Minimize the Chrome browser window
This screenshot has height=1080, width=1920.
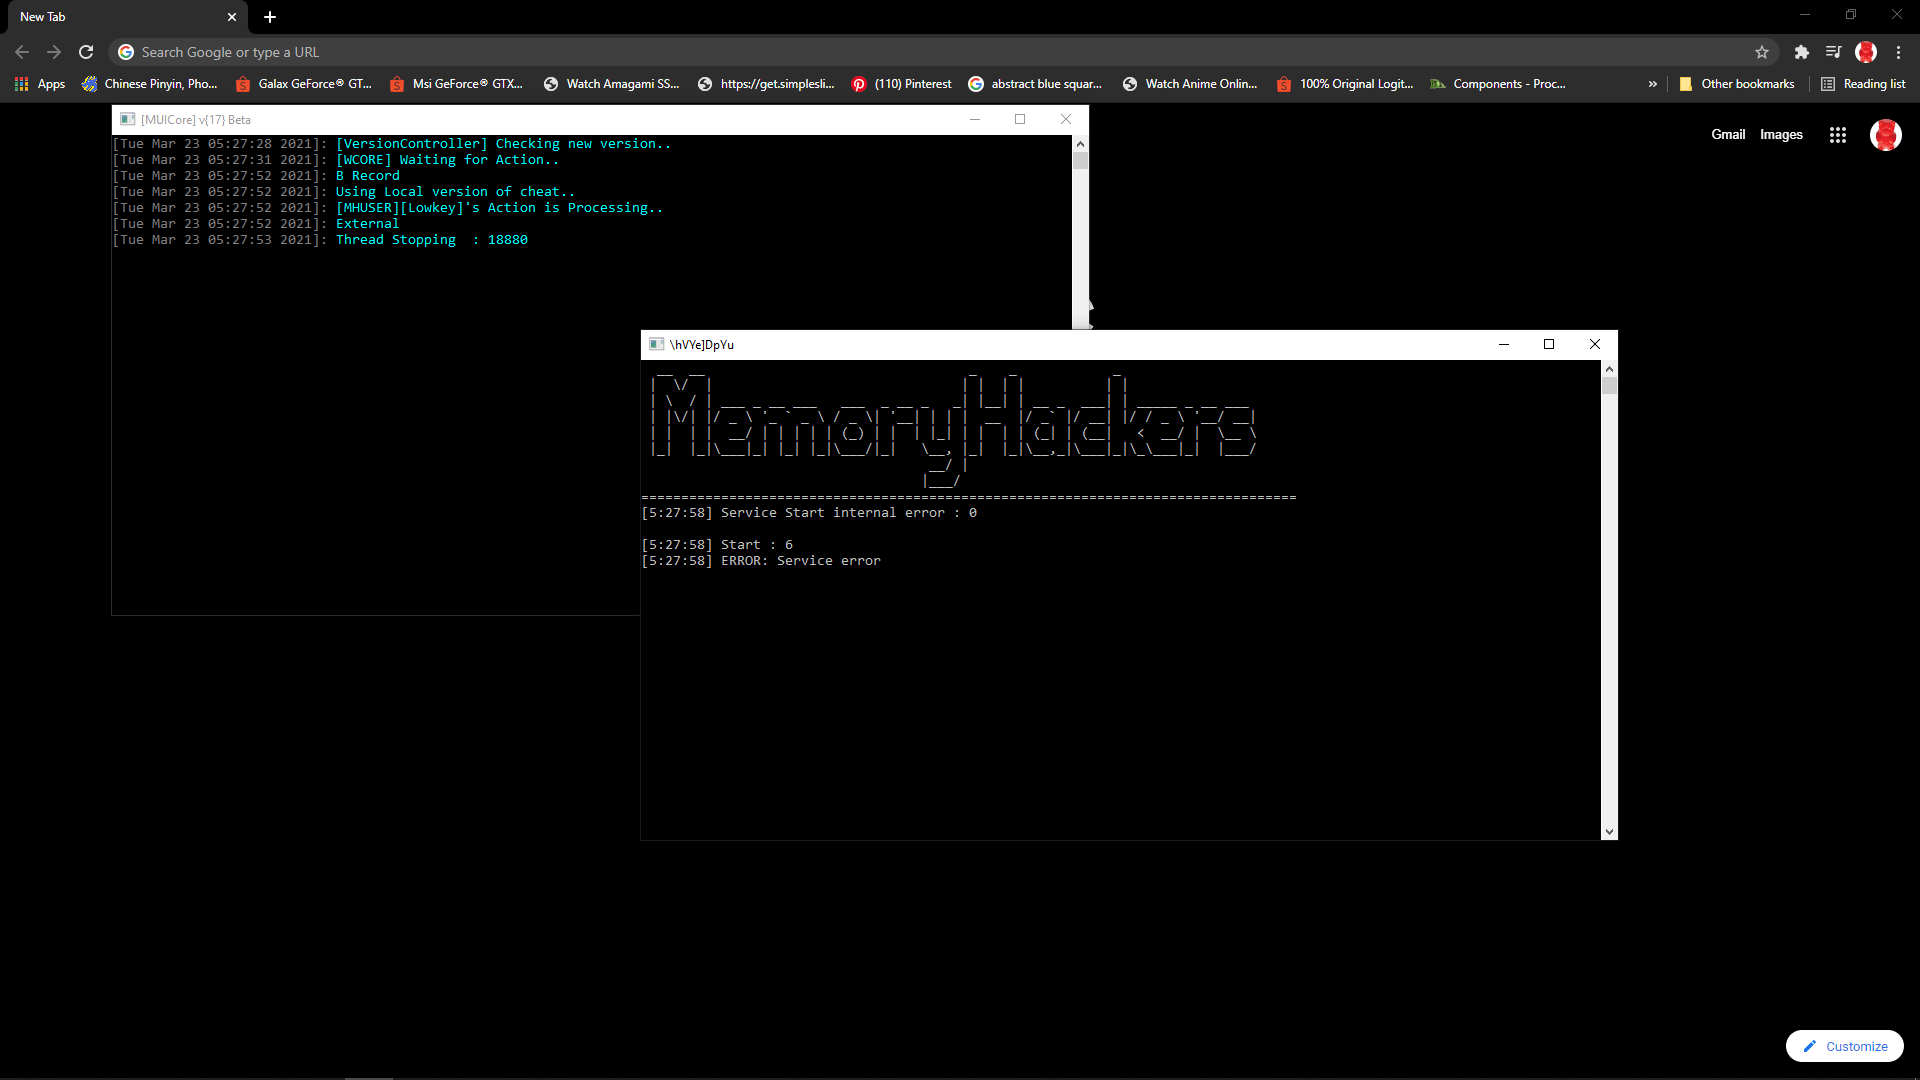1805,15
